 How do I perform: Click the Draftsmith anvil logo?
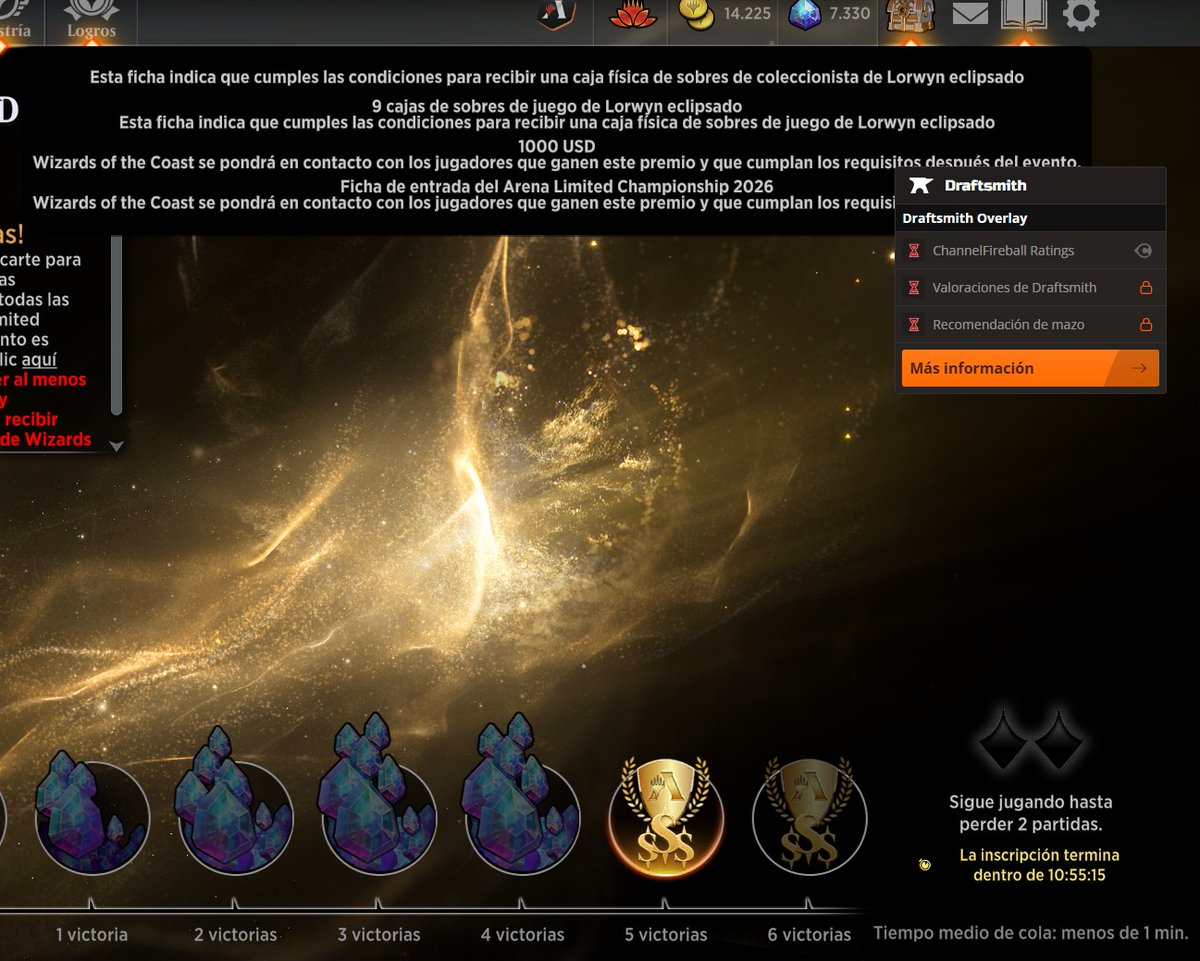tap(920, 185)
